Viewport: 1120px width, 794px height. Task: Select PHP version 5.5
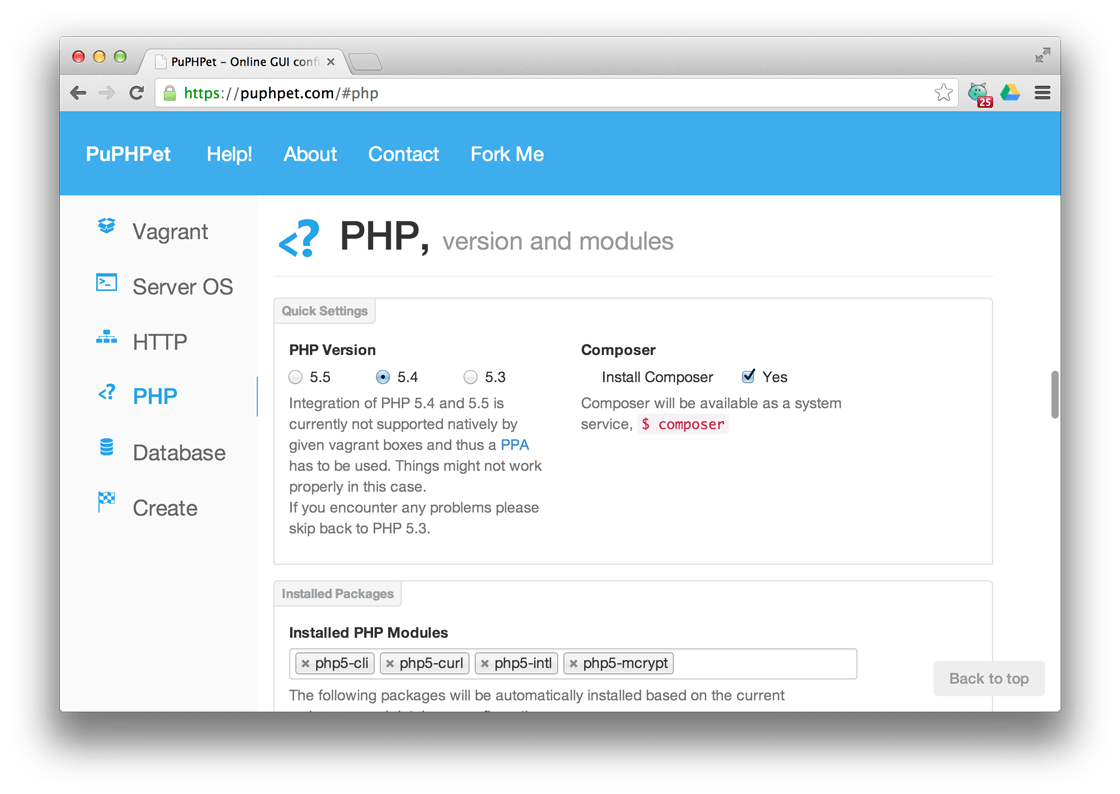296,377
